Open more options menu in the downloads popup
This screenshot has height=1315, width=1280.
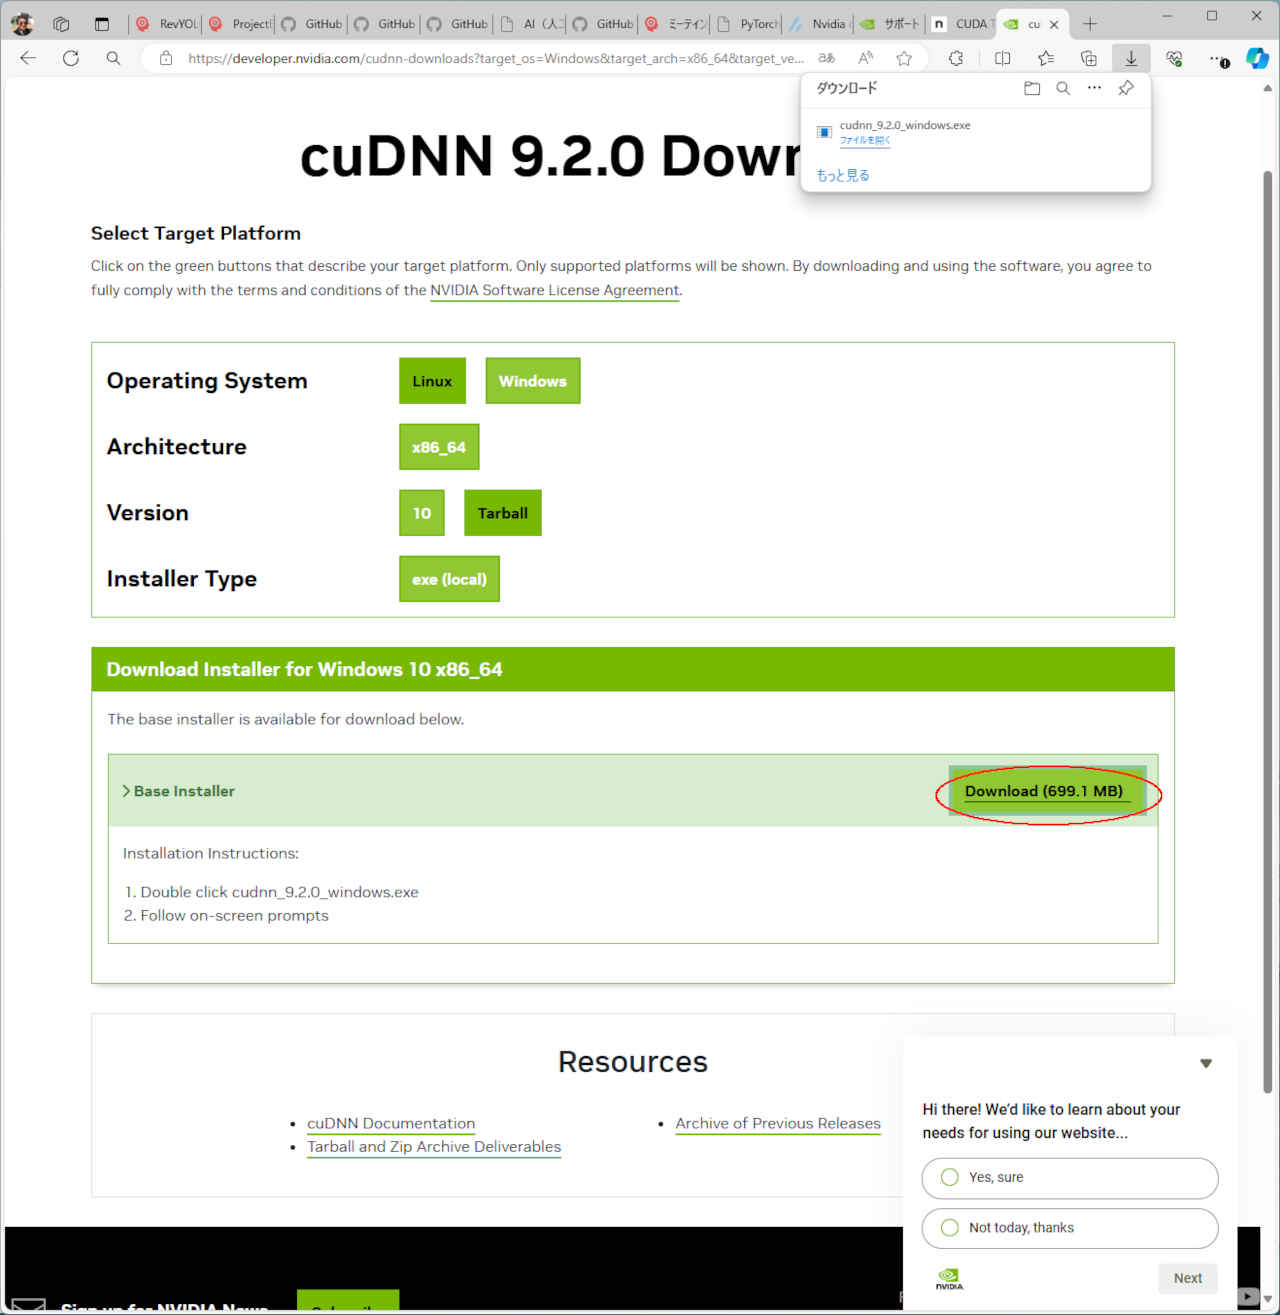(x=1094, y=88)
